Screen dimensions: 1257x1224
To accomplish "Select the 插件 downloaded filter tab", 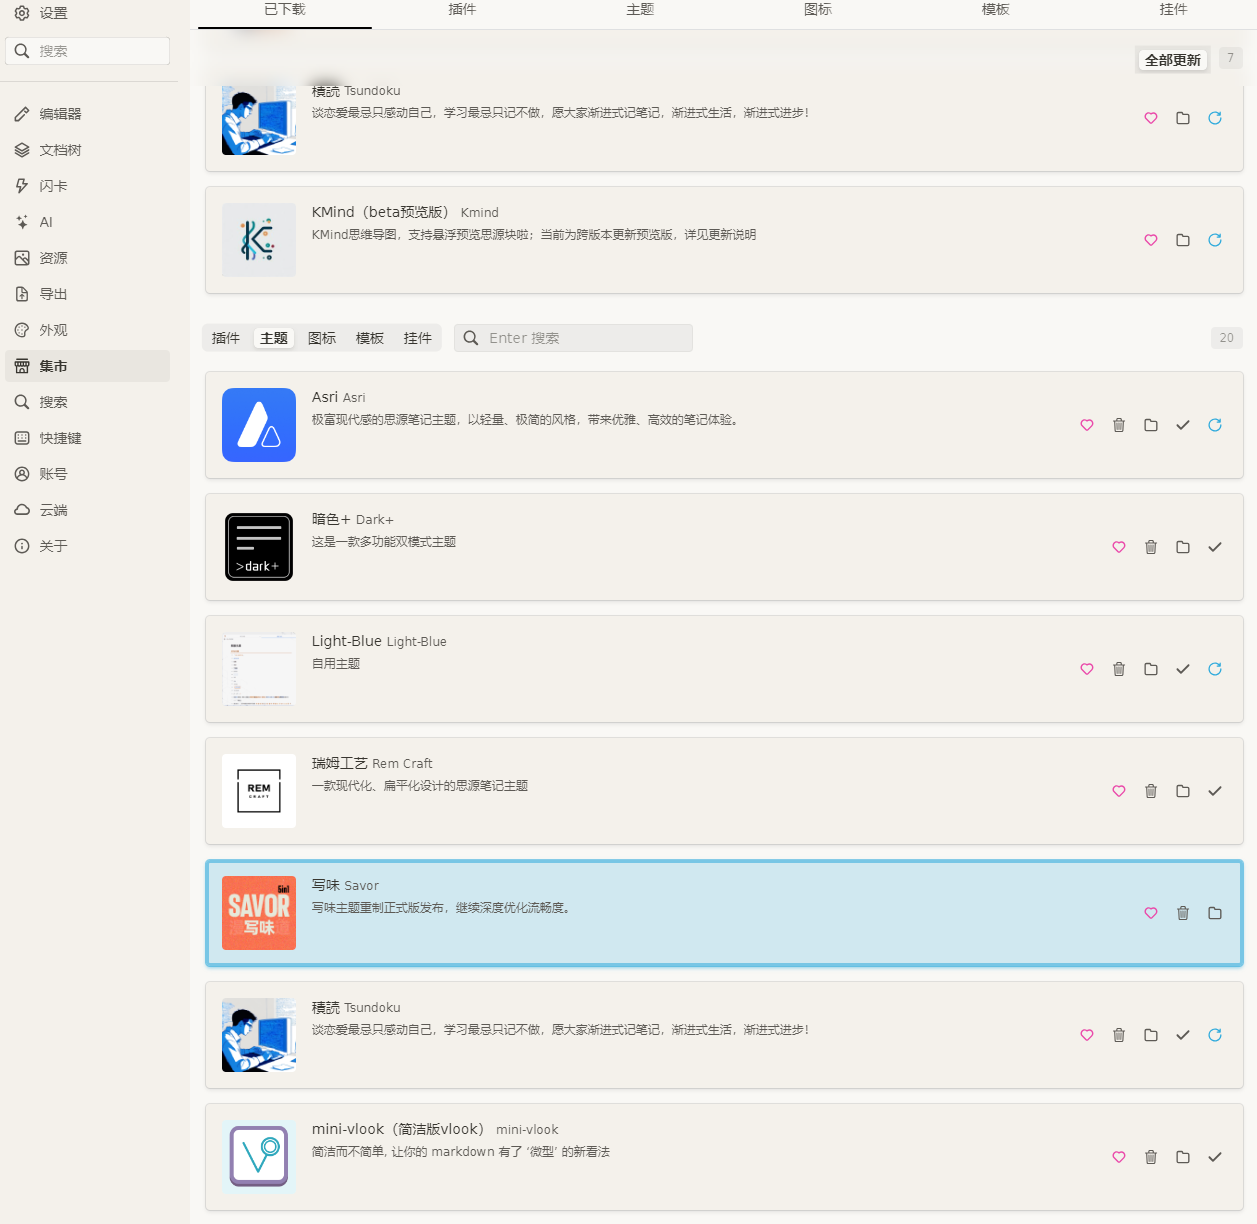I will pos(226,338).
